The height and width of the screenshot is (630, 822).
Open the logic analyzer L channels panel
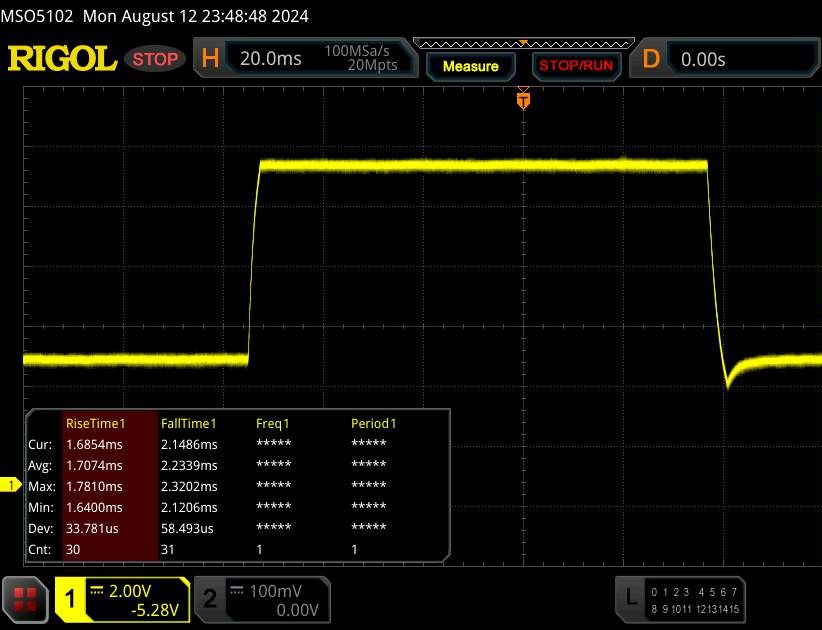(680, 600)
